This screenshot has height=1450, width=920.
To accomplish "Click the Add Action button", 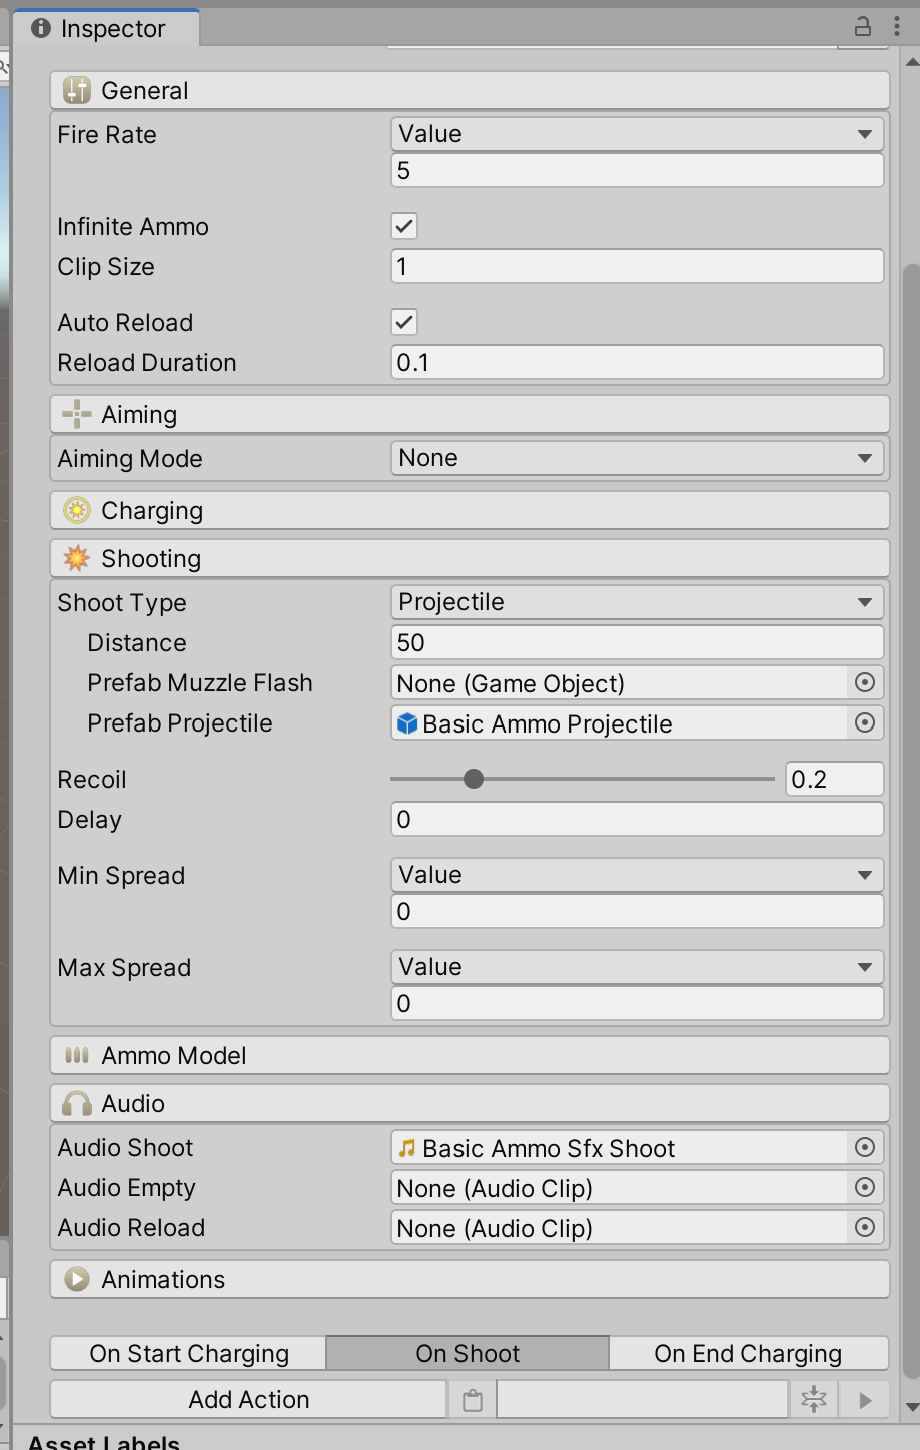I will point(249,1400).
